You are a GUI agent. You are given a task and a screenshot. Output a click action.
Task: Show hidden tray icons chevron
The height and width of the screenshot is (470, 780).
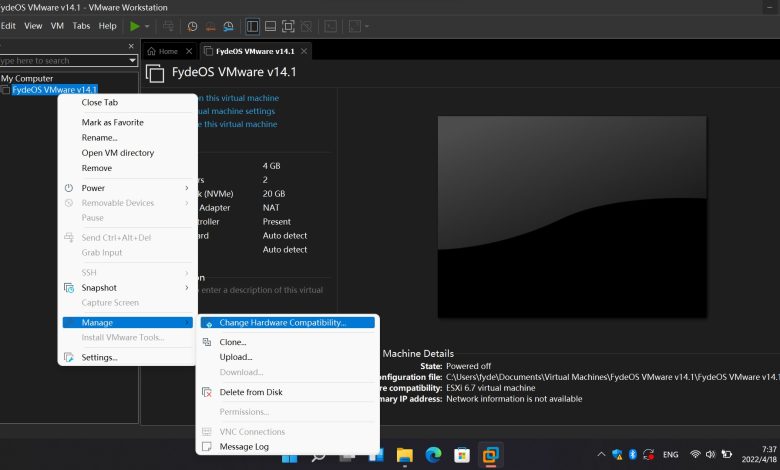click(x=601, y=454)
